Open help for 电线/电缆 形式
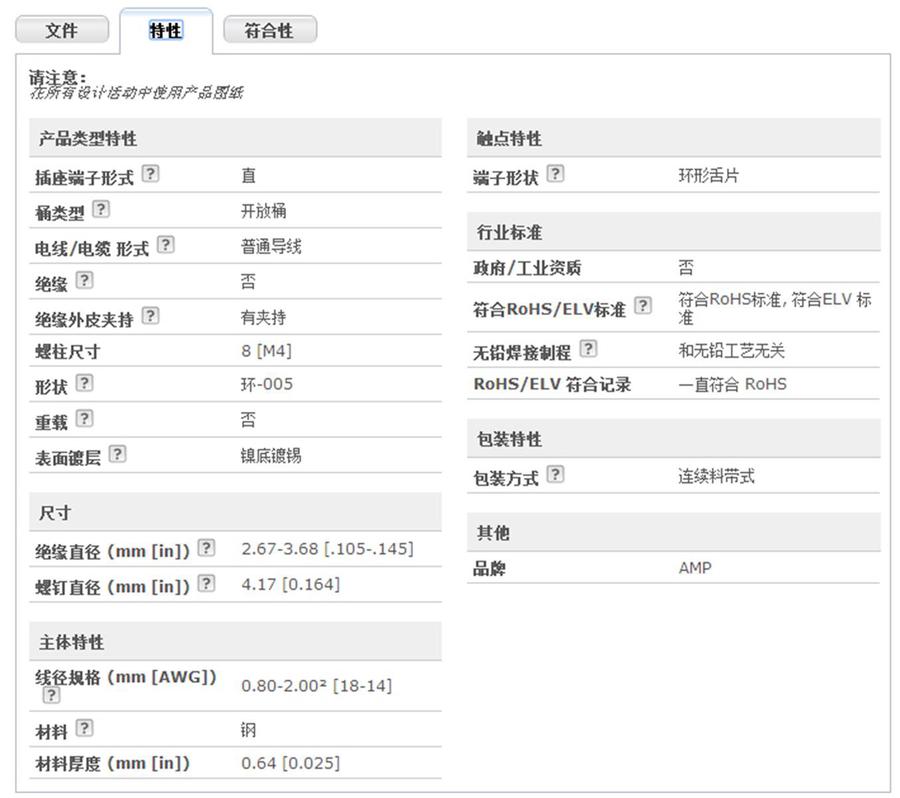The image size is (900, 798). pos(166,244)
